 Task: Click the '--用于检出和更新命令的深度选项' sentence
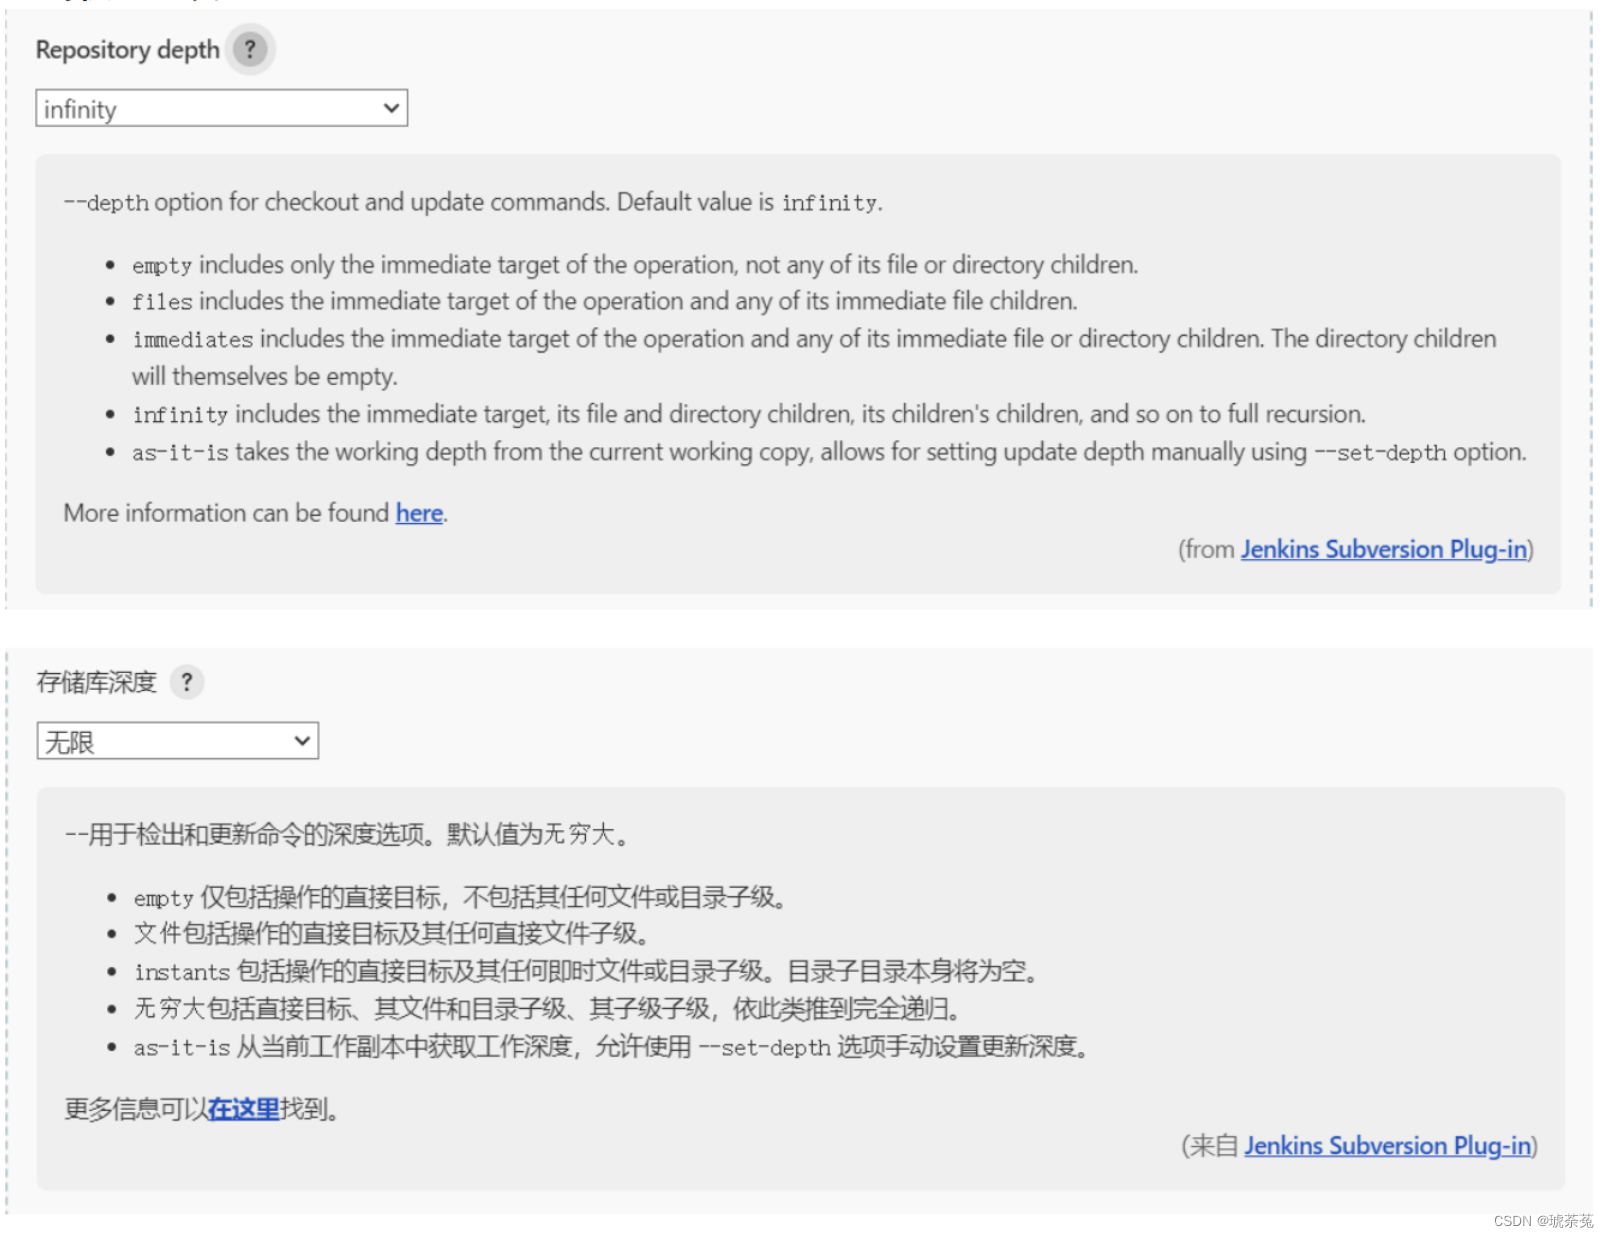(347, 834)
